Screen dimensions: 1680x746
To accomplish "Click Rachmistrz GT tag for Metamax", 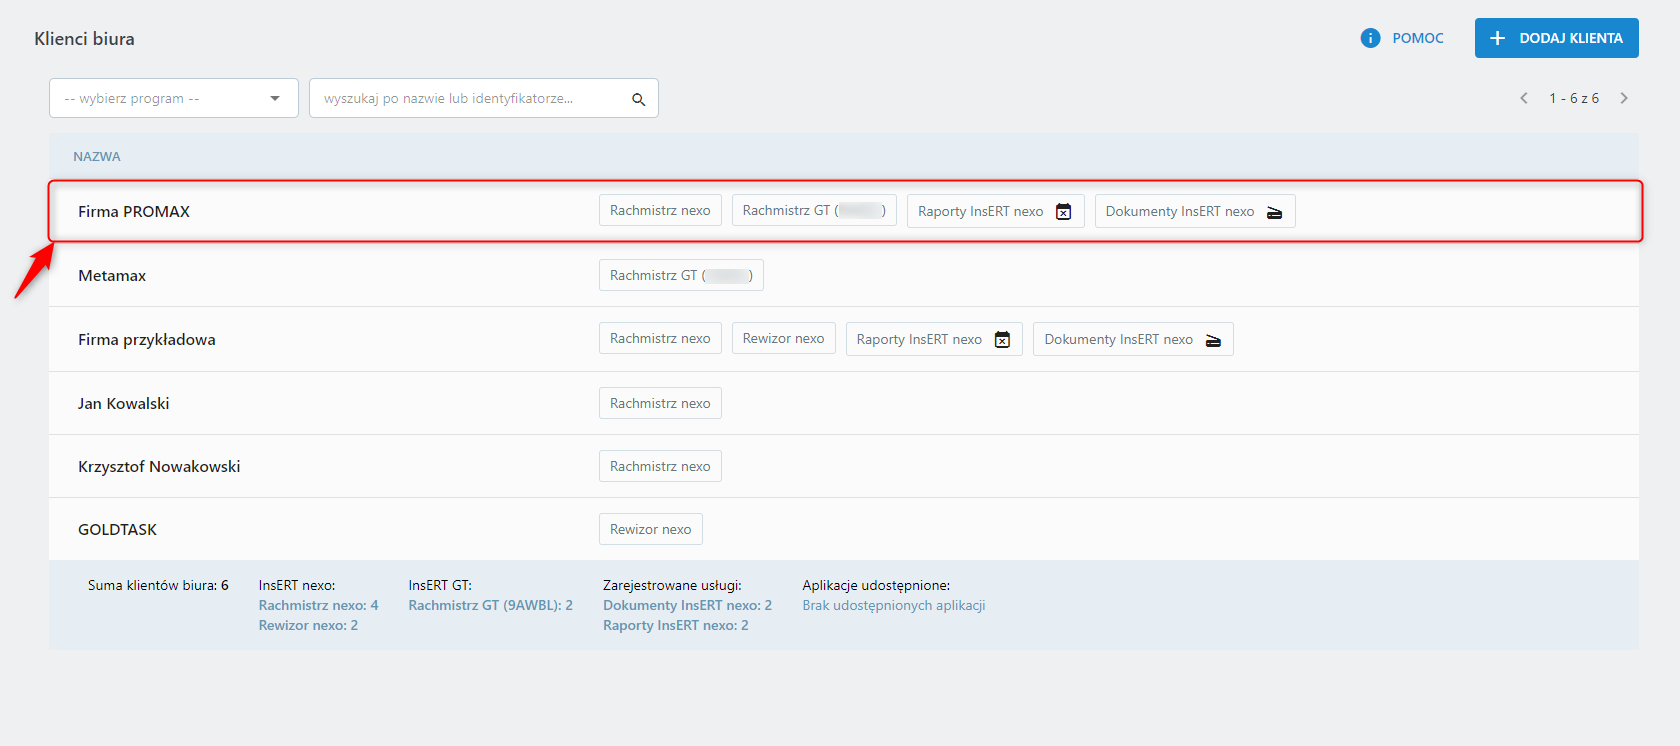I will [x=681, y=275].
